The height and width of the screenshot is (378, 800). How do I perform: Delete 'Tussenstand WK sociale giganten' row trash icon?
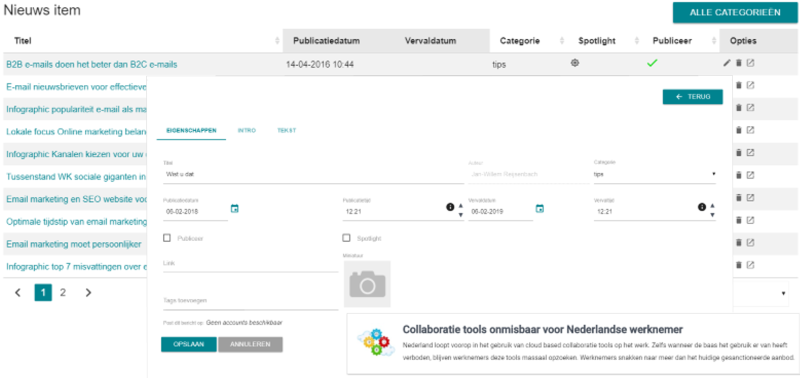[x=738, y=175]
